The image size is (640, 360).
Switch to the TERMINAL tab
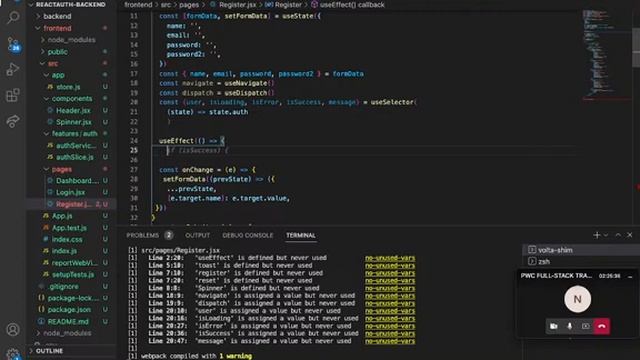pos(301,235)
